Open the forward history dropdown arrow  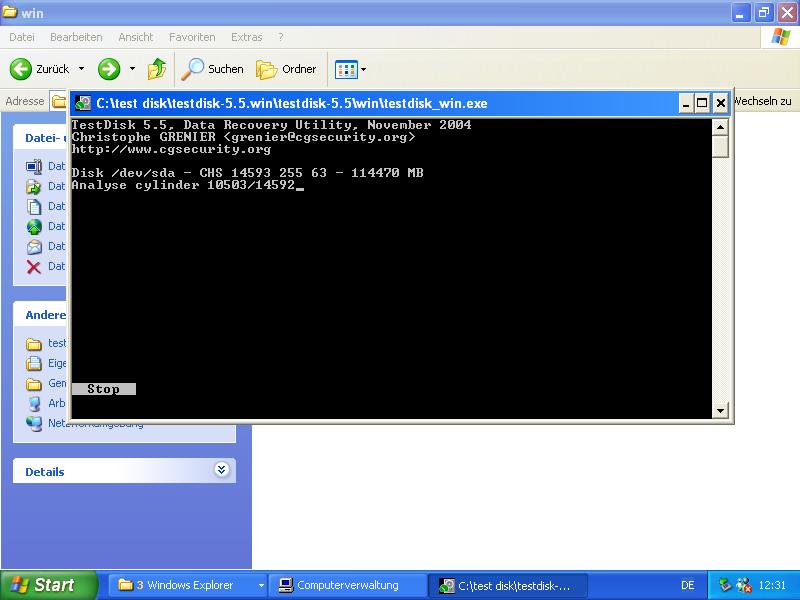(x=132, y=69)
